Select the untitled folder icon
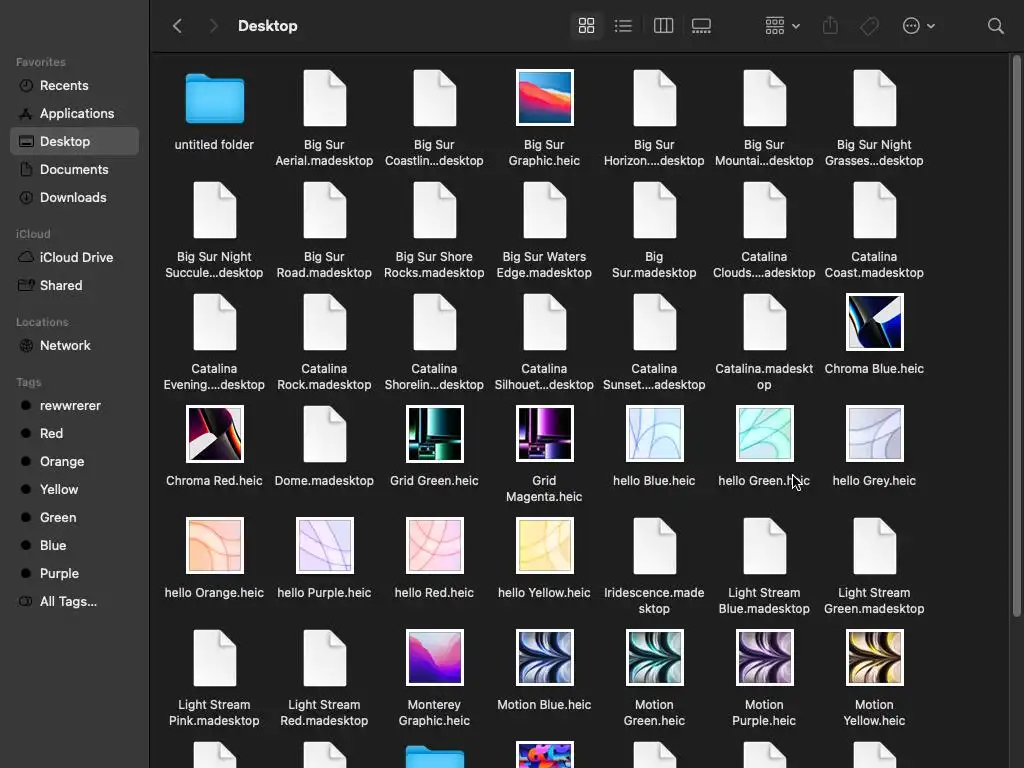 click(x=214, y=99)
